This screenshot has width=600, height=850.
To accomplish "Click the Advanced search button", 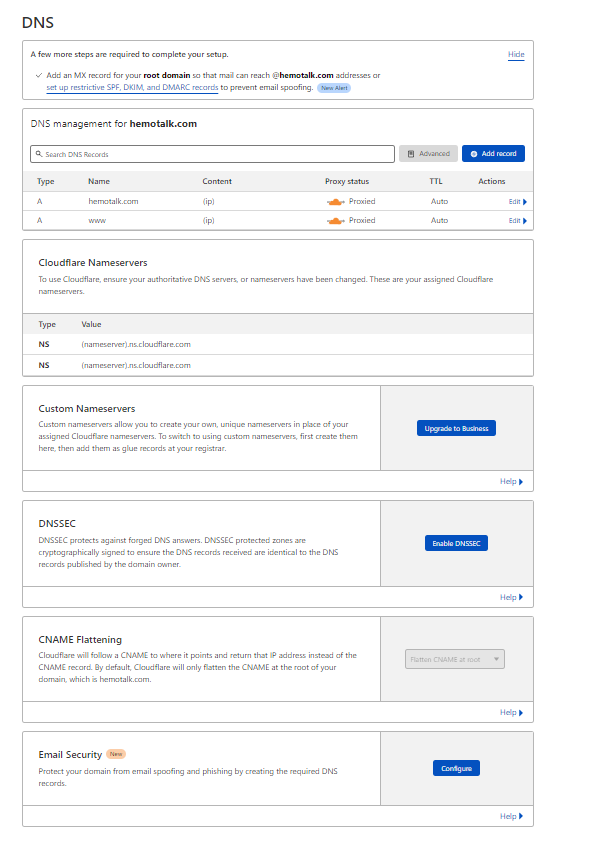I will 428,154.
